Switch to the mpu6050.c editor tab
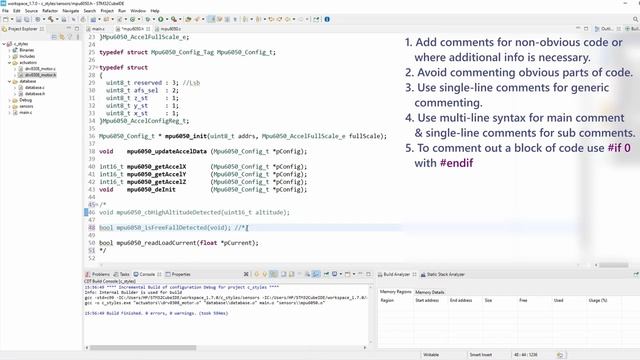The height and width of the screenshot is (360, 640). (x=171, y=29)
